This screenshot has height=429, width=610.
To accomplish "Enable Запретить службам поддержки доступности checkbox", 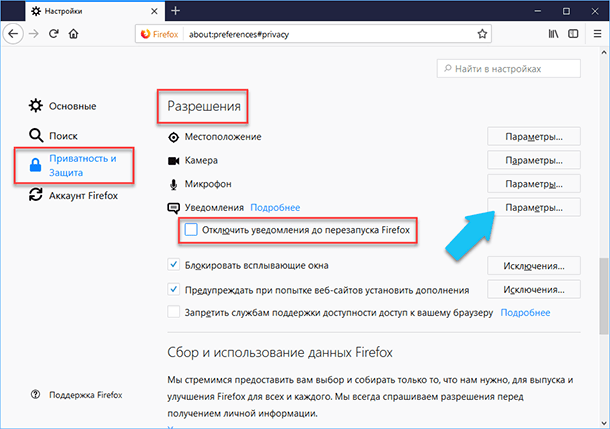I will (x=174, y=312).
